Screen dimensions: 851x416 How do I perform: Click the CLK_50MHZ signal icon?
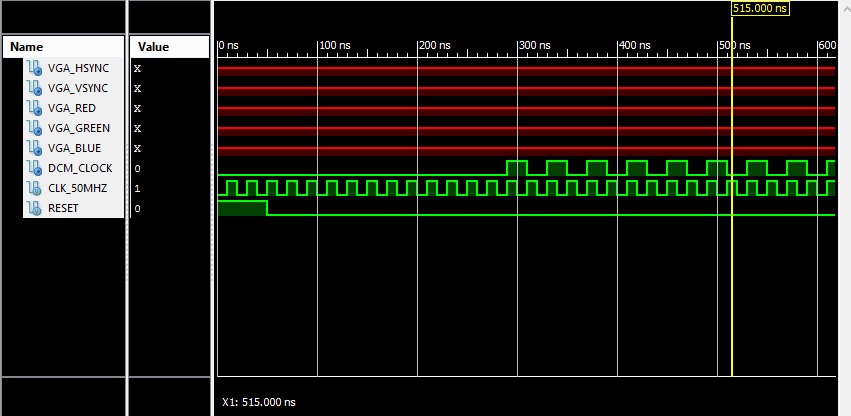35,188
